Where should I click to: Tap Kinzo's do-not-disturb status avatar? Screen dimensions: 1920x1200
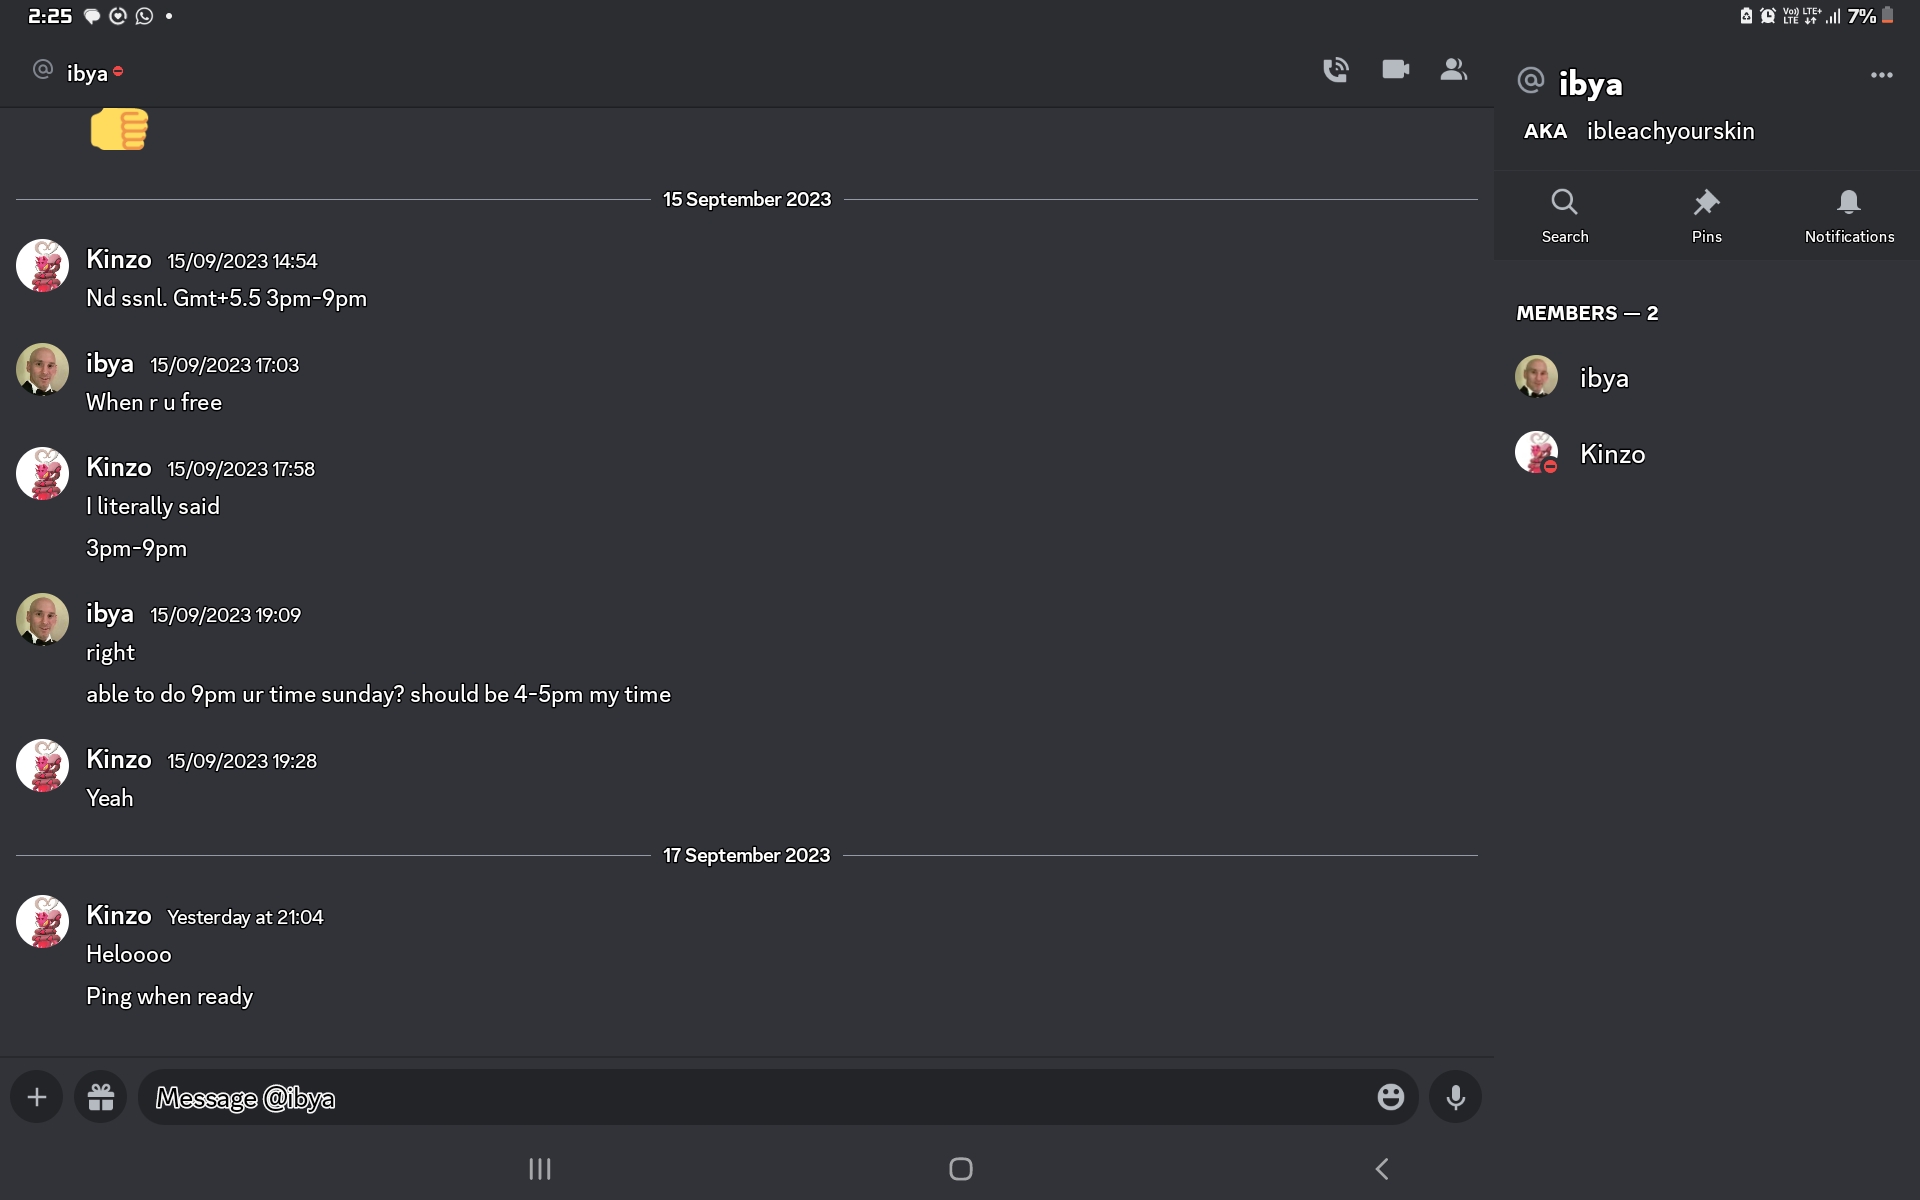click(1537, 452)
